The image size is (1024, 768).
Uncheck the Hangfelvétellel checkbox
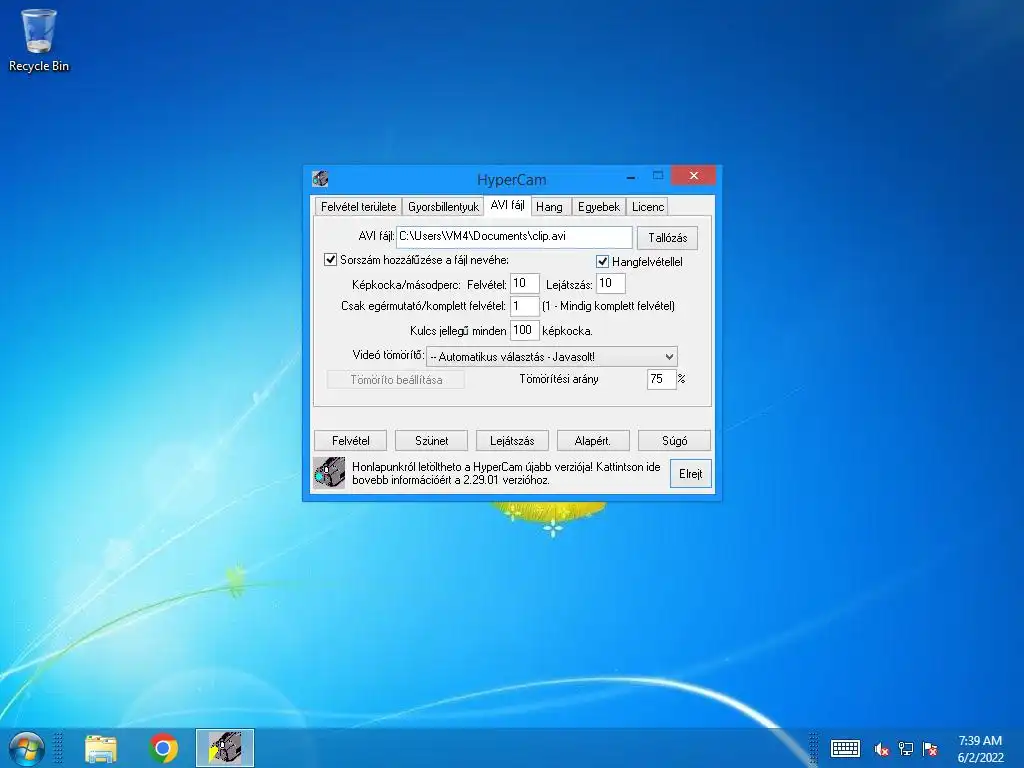coord(602,261)
